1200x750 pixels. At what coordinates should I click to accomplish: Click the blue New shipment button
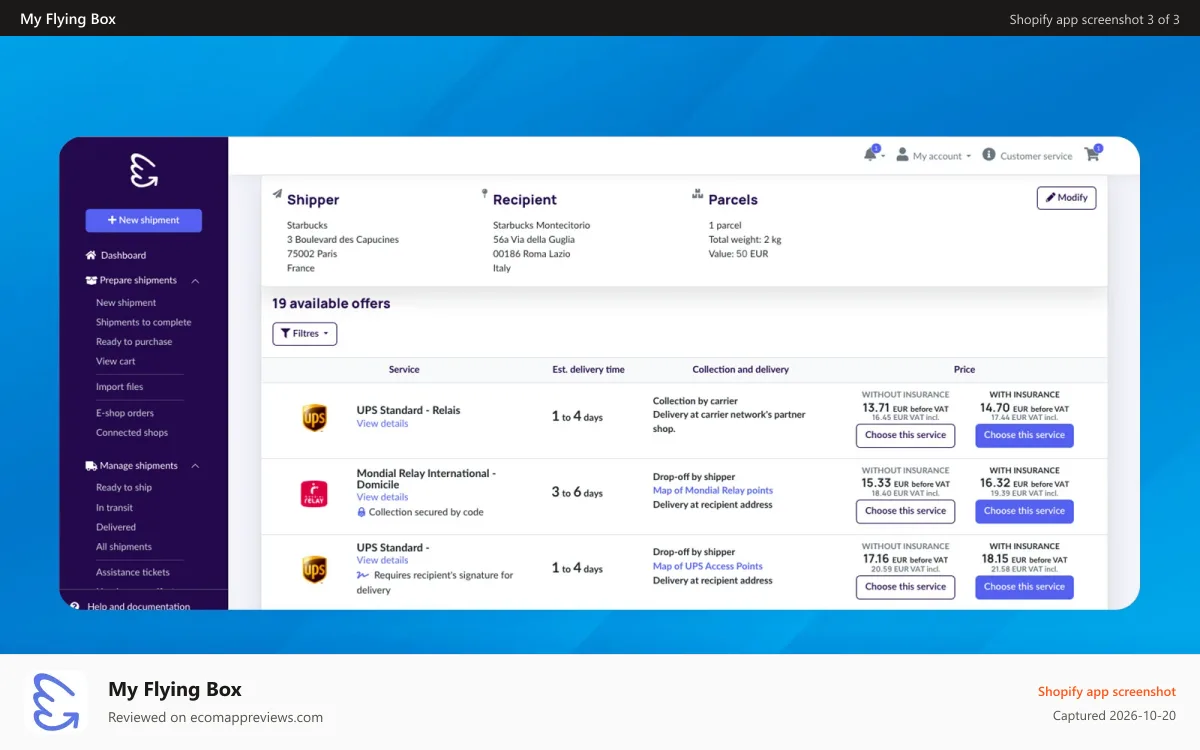[x=144, y=220]
